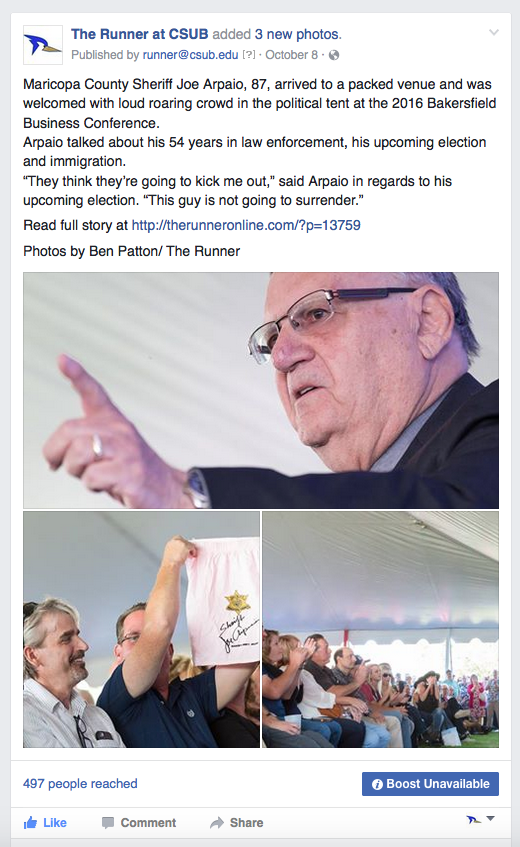Click the info icon in Boost Unavailable
The image size is (520, 847).
pyautogui.click(x=377, y=784)
